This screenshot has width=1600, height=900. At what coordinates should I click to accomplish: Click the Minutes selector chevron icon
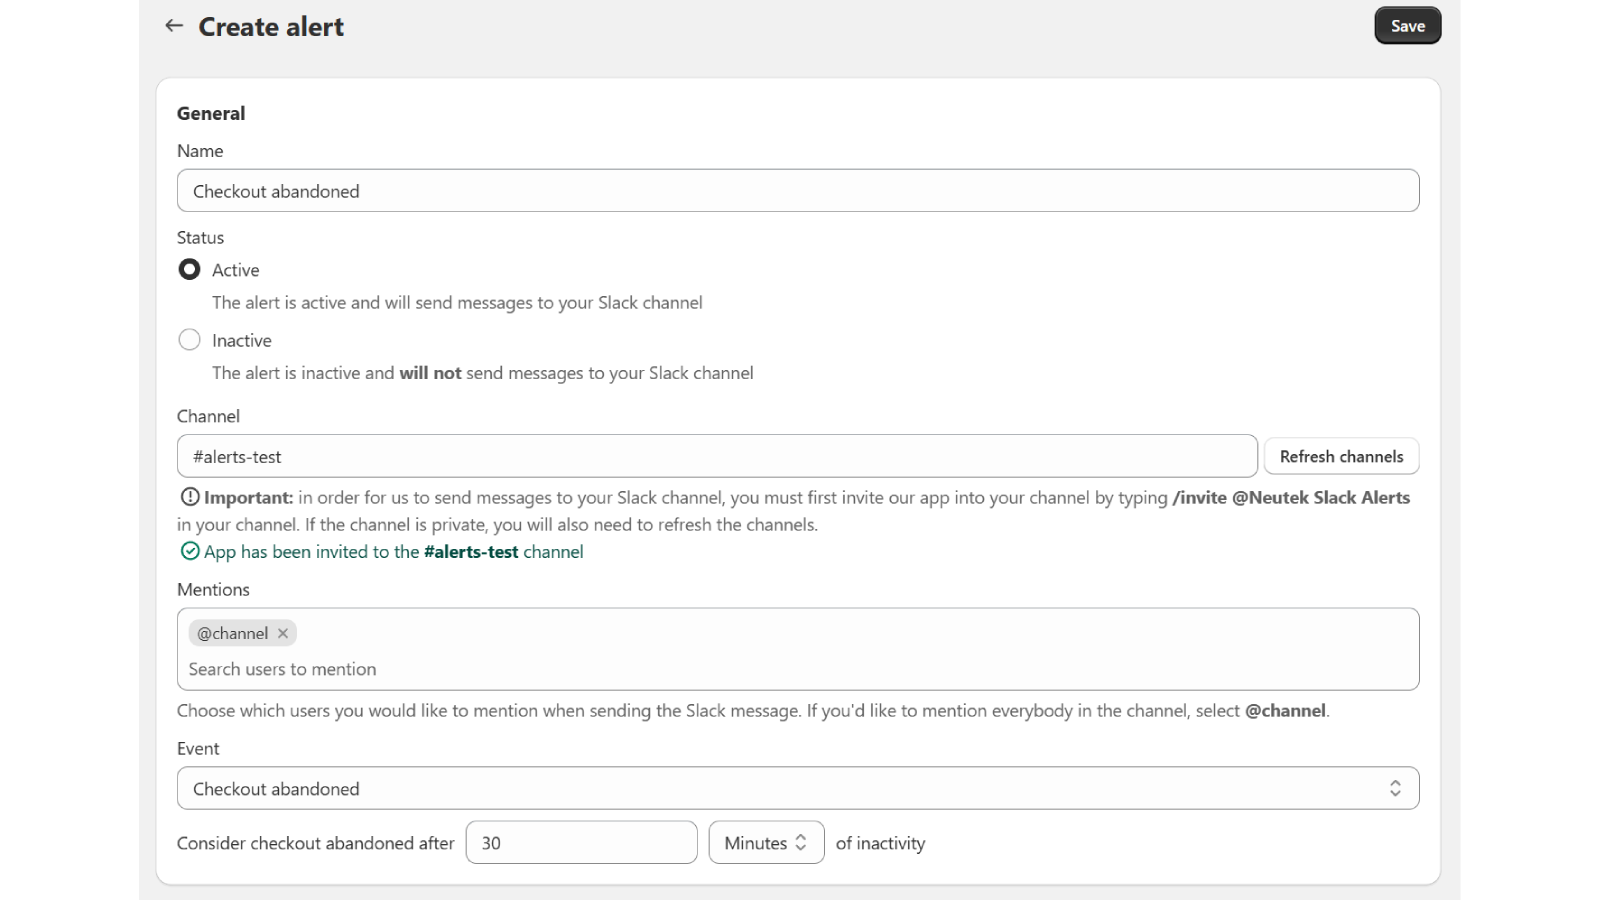coord(800,842)
